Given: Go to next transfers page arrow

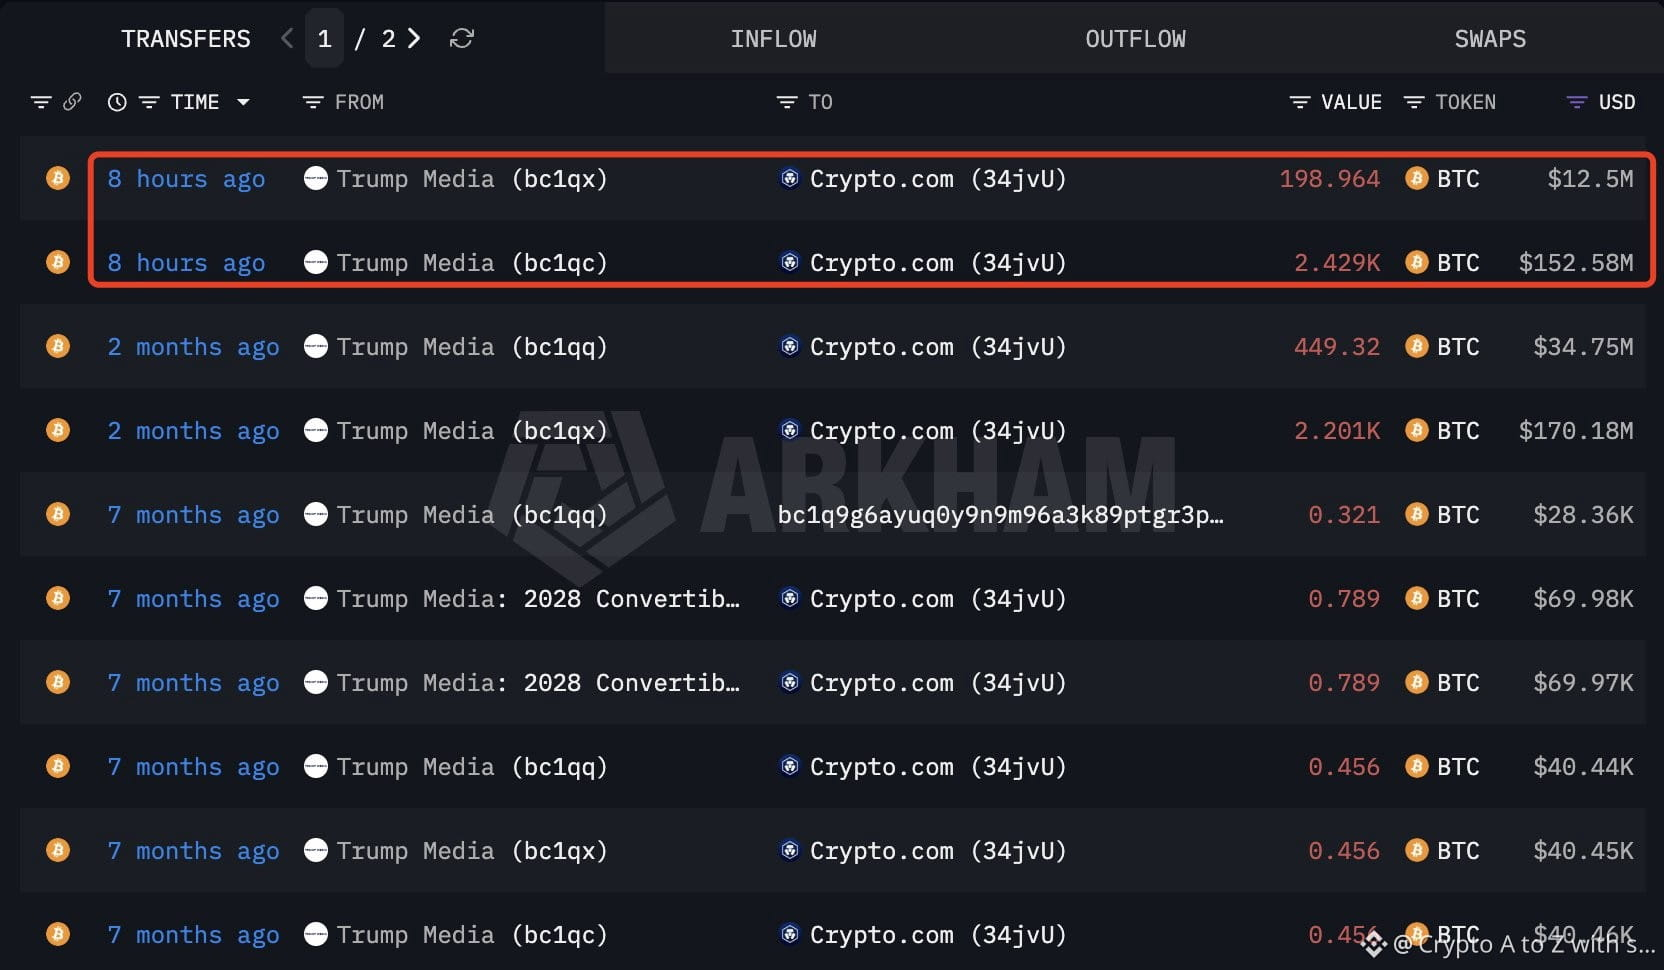Looking at the screenshot, I should [x=414, y=38].
